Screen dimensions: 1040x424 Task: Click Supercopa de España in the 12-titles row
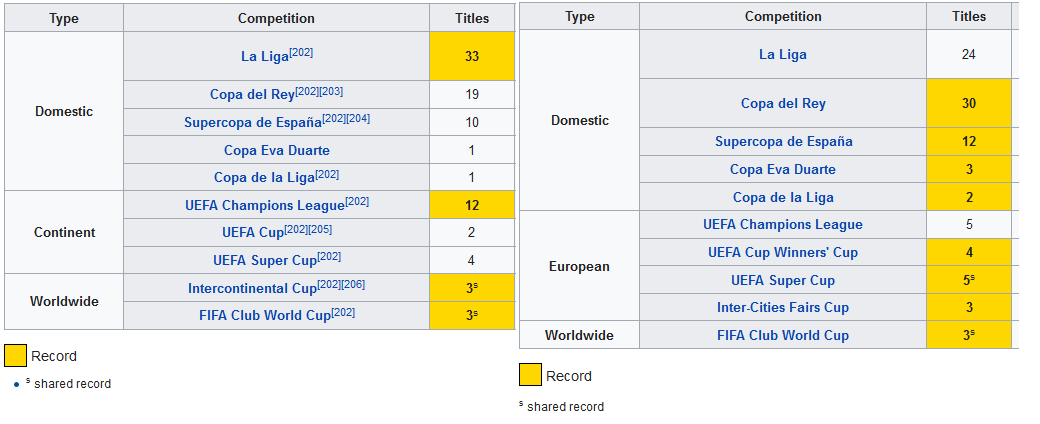coord(783,141)
